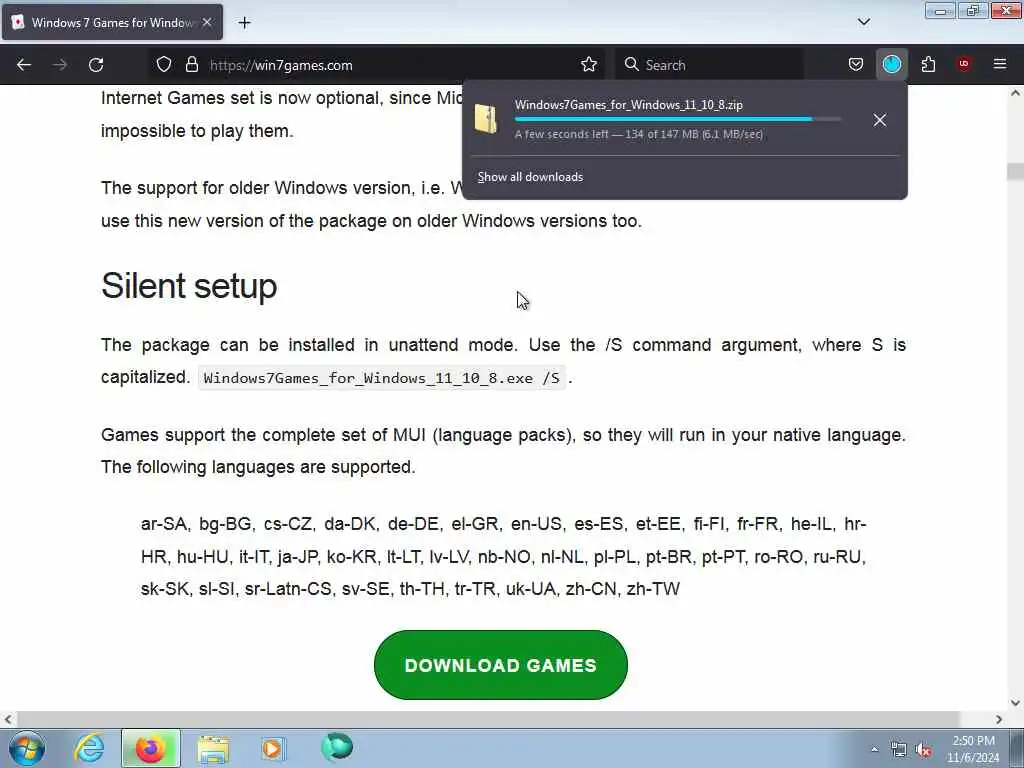Click the horizontal scrollbar right arrow

tap(999, 719)
